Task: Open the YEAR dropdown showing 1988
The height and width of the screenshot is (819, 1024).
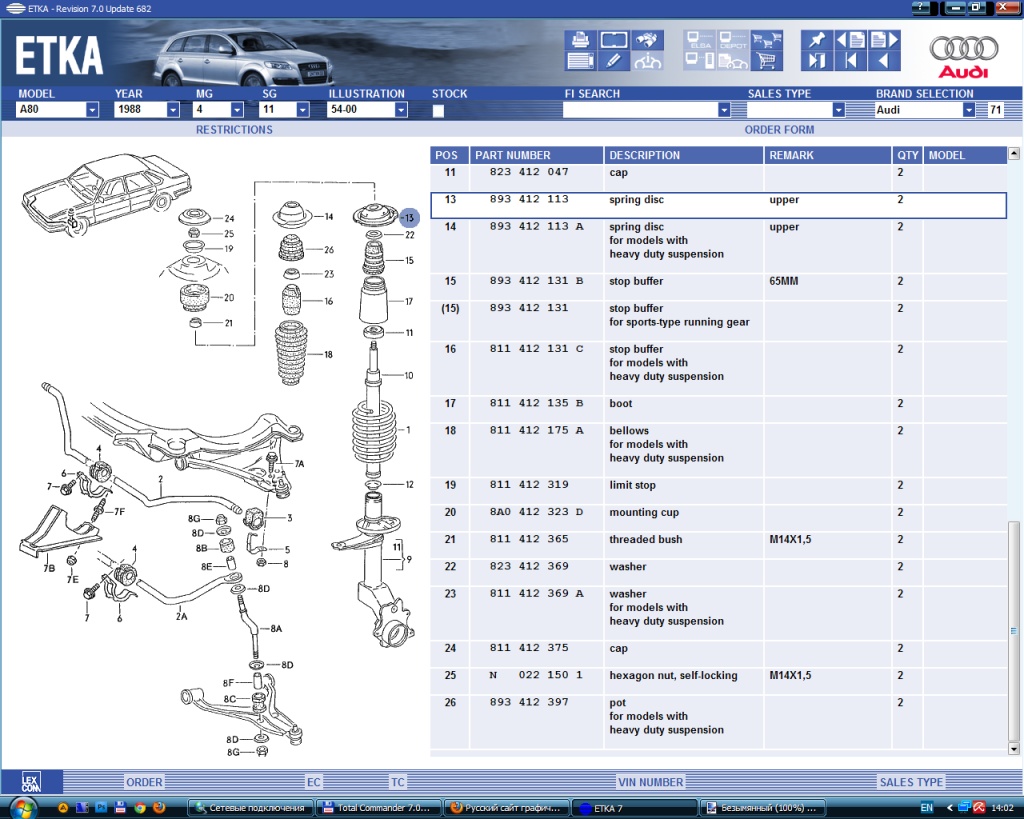Action: pos(173,110)
